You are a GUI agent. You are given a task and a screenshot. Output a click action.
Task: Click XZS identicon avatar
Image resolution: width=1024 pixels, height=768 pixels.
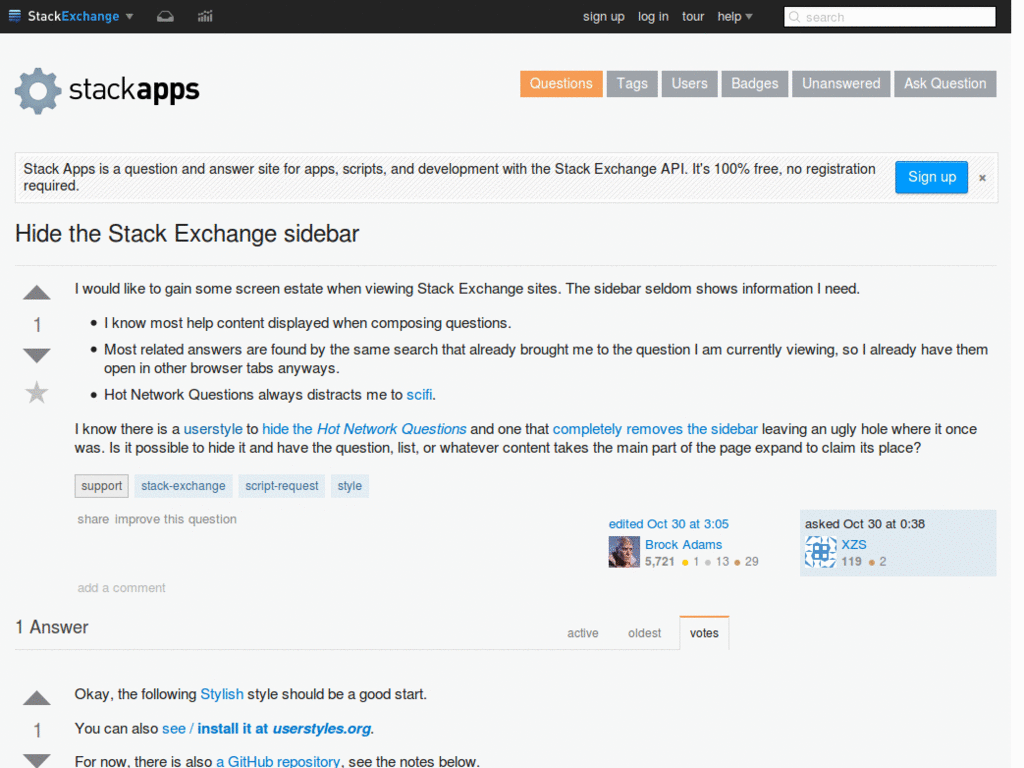click(821, 552)
